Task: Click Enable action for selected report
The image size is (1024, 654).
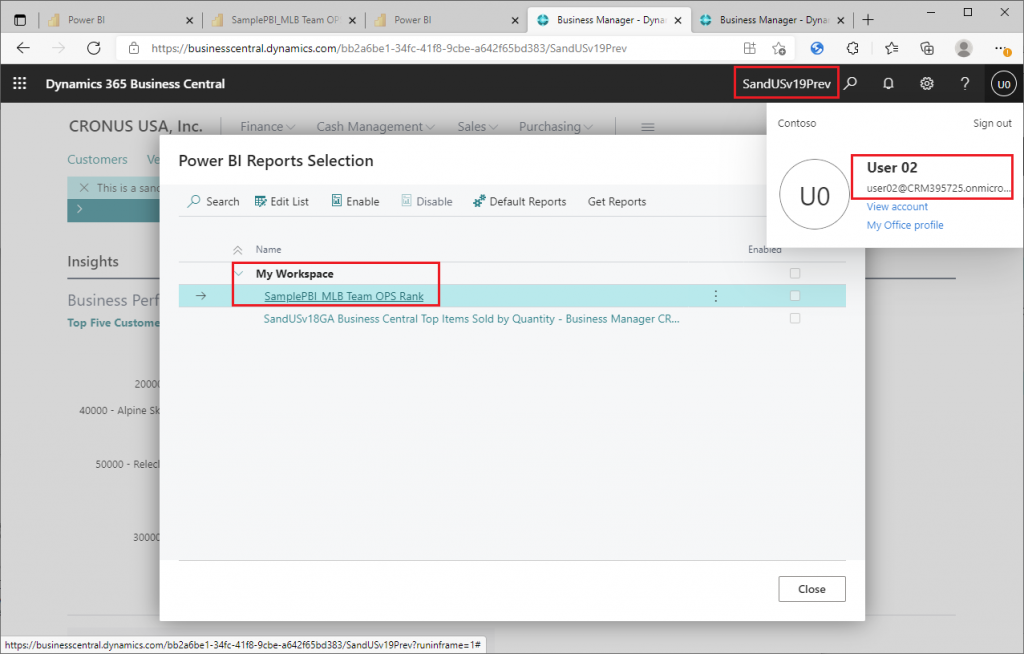Action: 355,201
